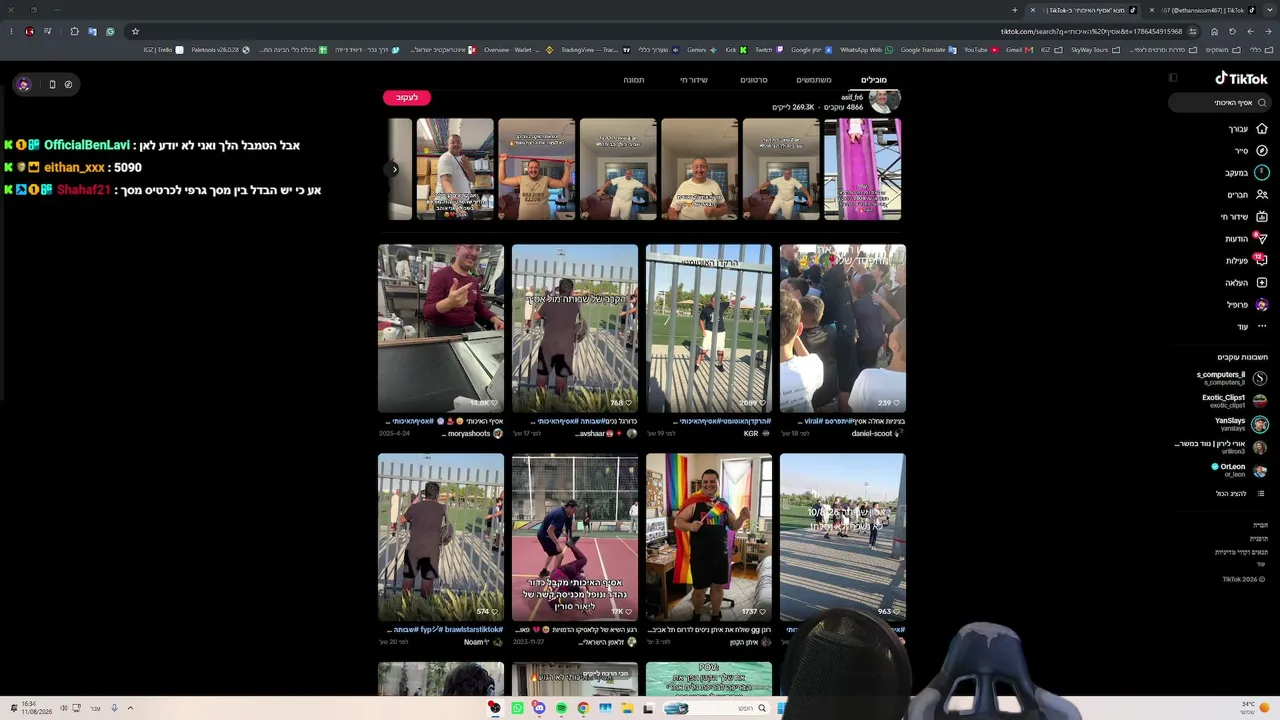Advance the asif_fr6 video carousel arrow
The image size is (1280, 720).
tap(394, 169)
